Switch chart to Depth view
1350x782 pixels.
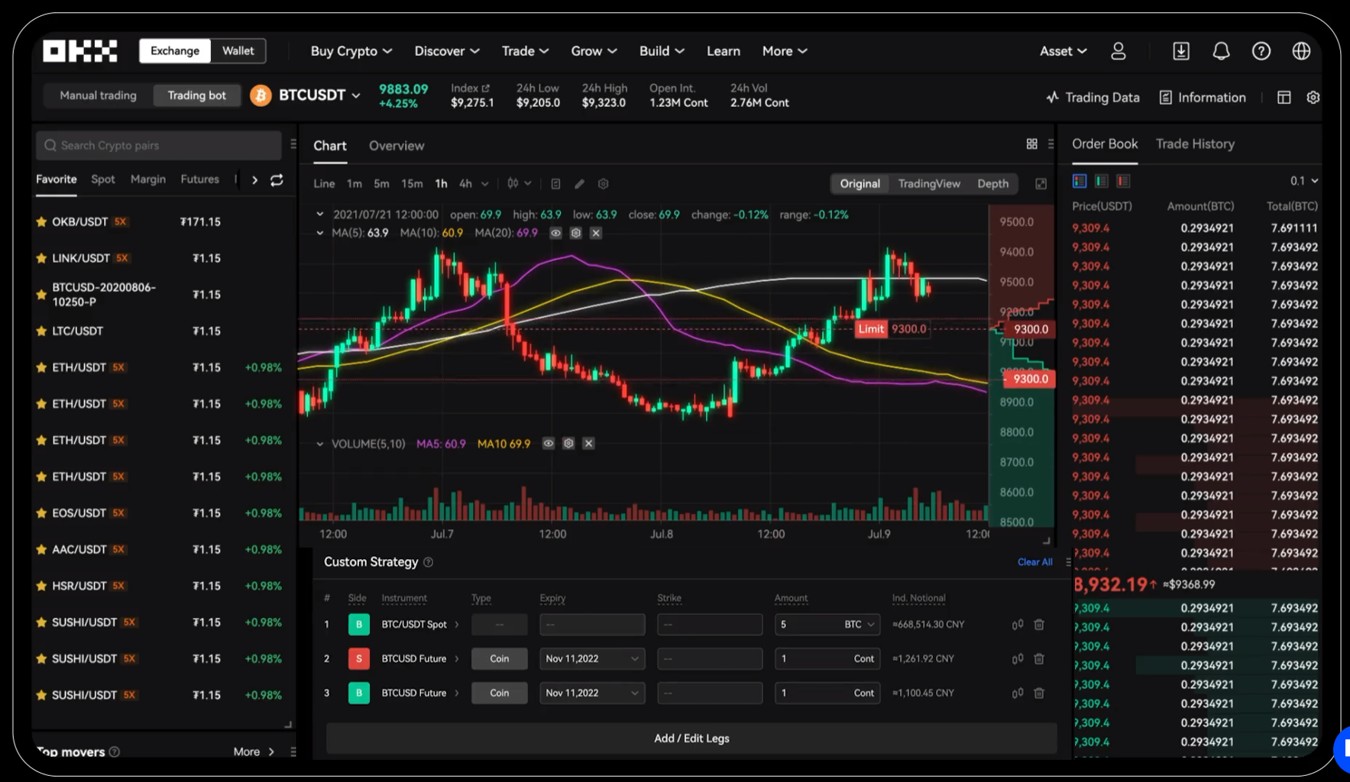(993, 184)
